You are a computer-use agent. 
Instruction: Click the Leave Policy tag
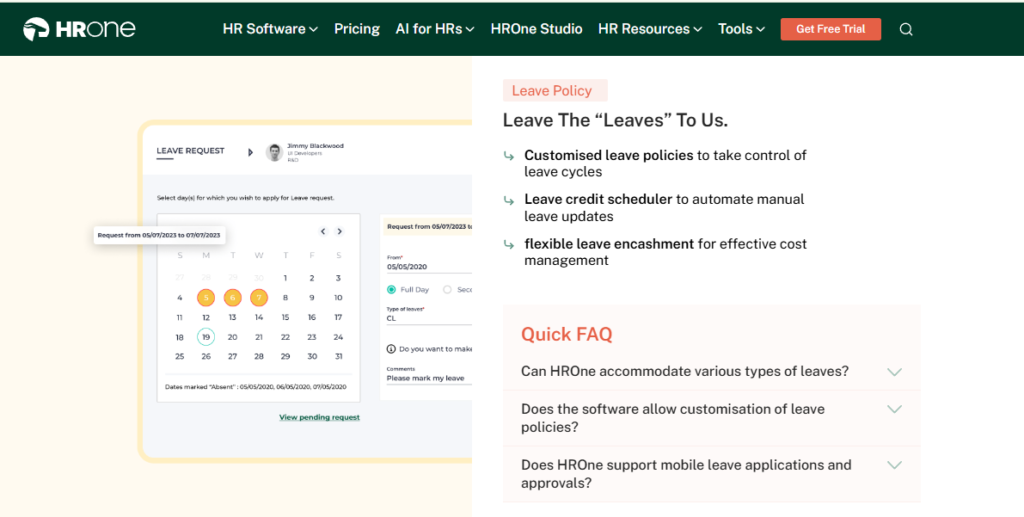click(555, 91)
